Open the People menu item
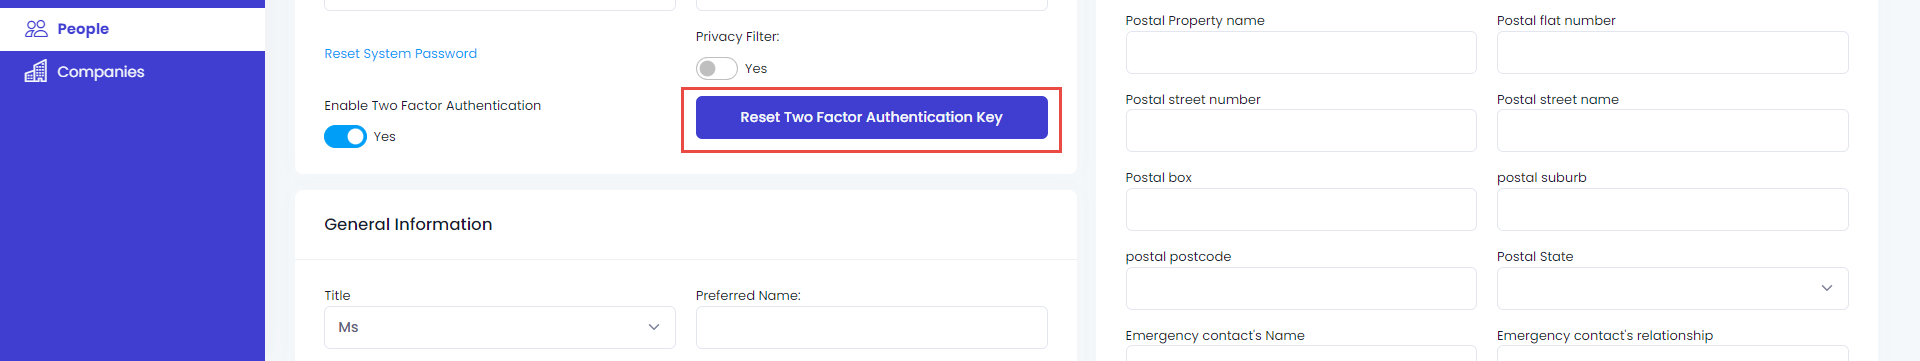 [132, 29]
